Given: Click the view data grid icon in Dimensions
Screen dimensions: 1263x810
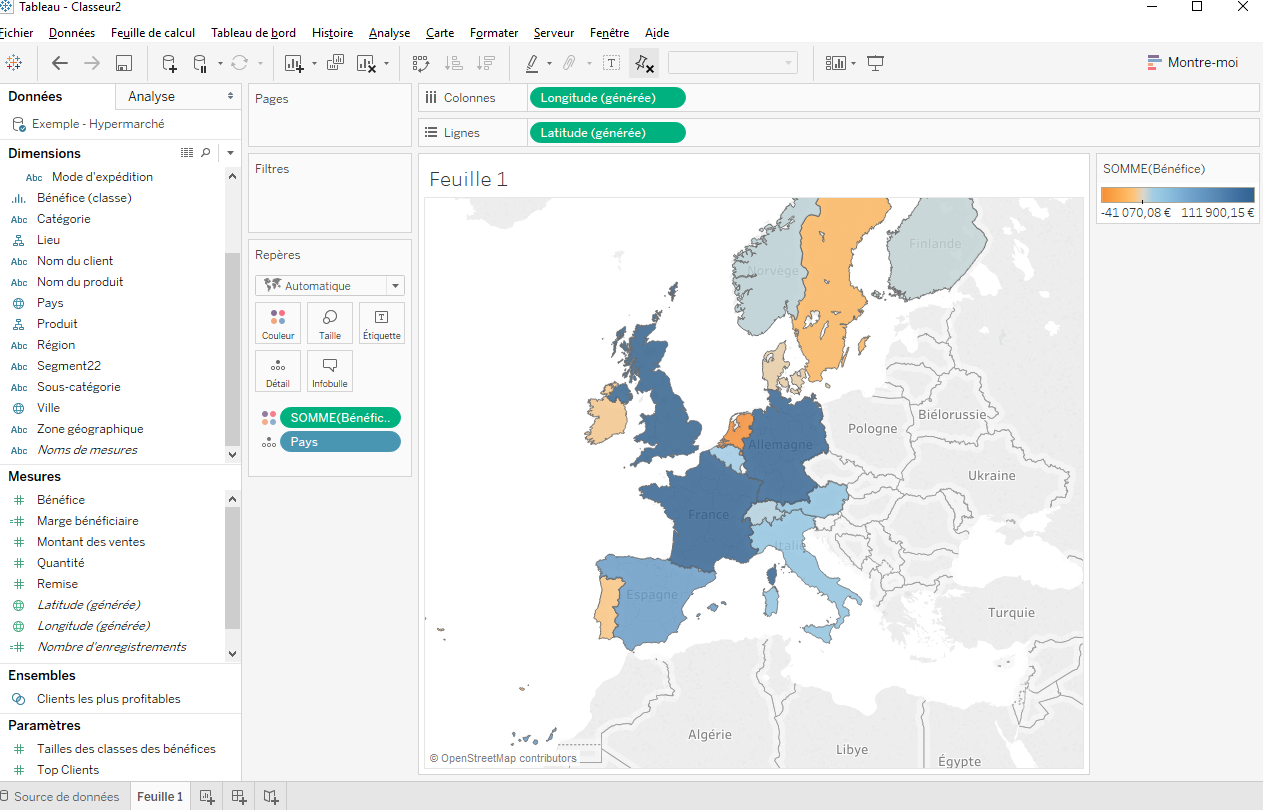Looking at the screenshot, I should click(x=187, y=153).
